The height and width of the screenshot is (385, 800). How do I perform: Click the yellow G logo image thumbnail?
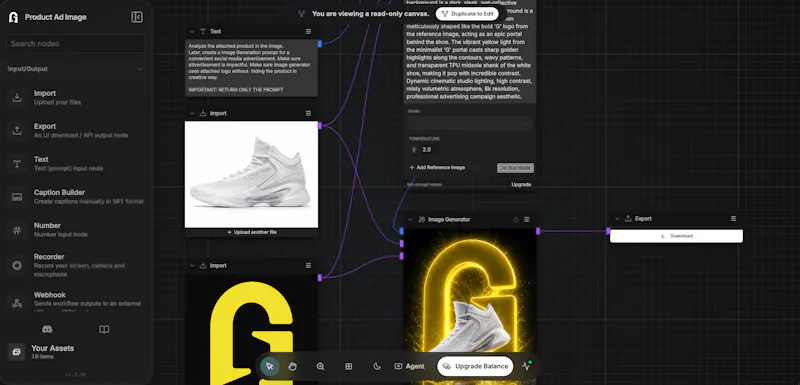click(252, 329)
